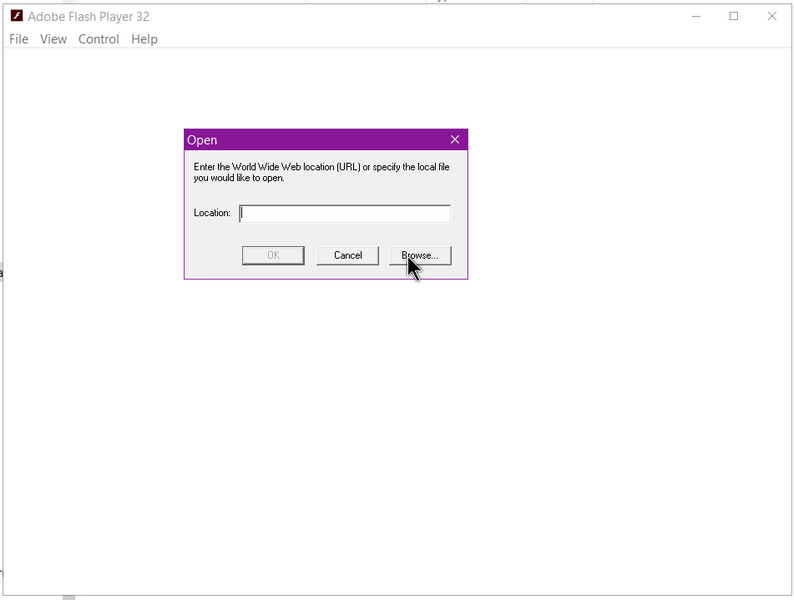This screenshot has height=600, width=794.
Task: Click the 'Open' dialog title text
Action: (x=202, y=140)
